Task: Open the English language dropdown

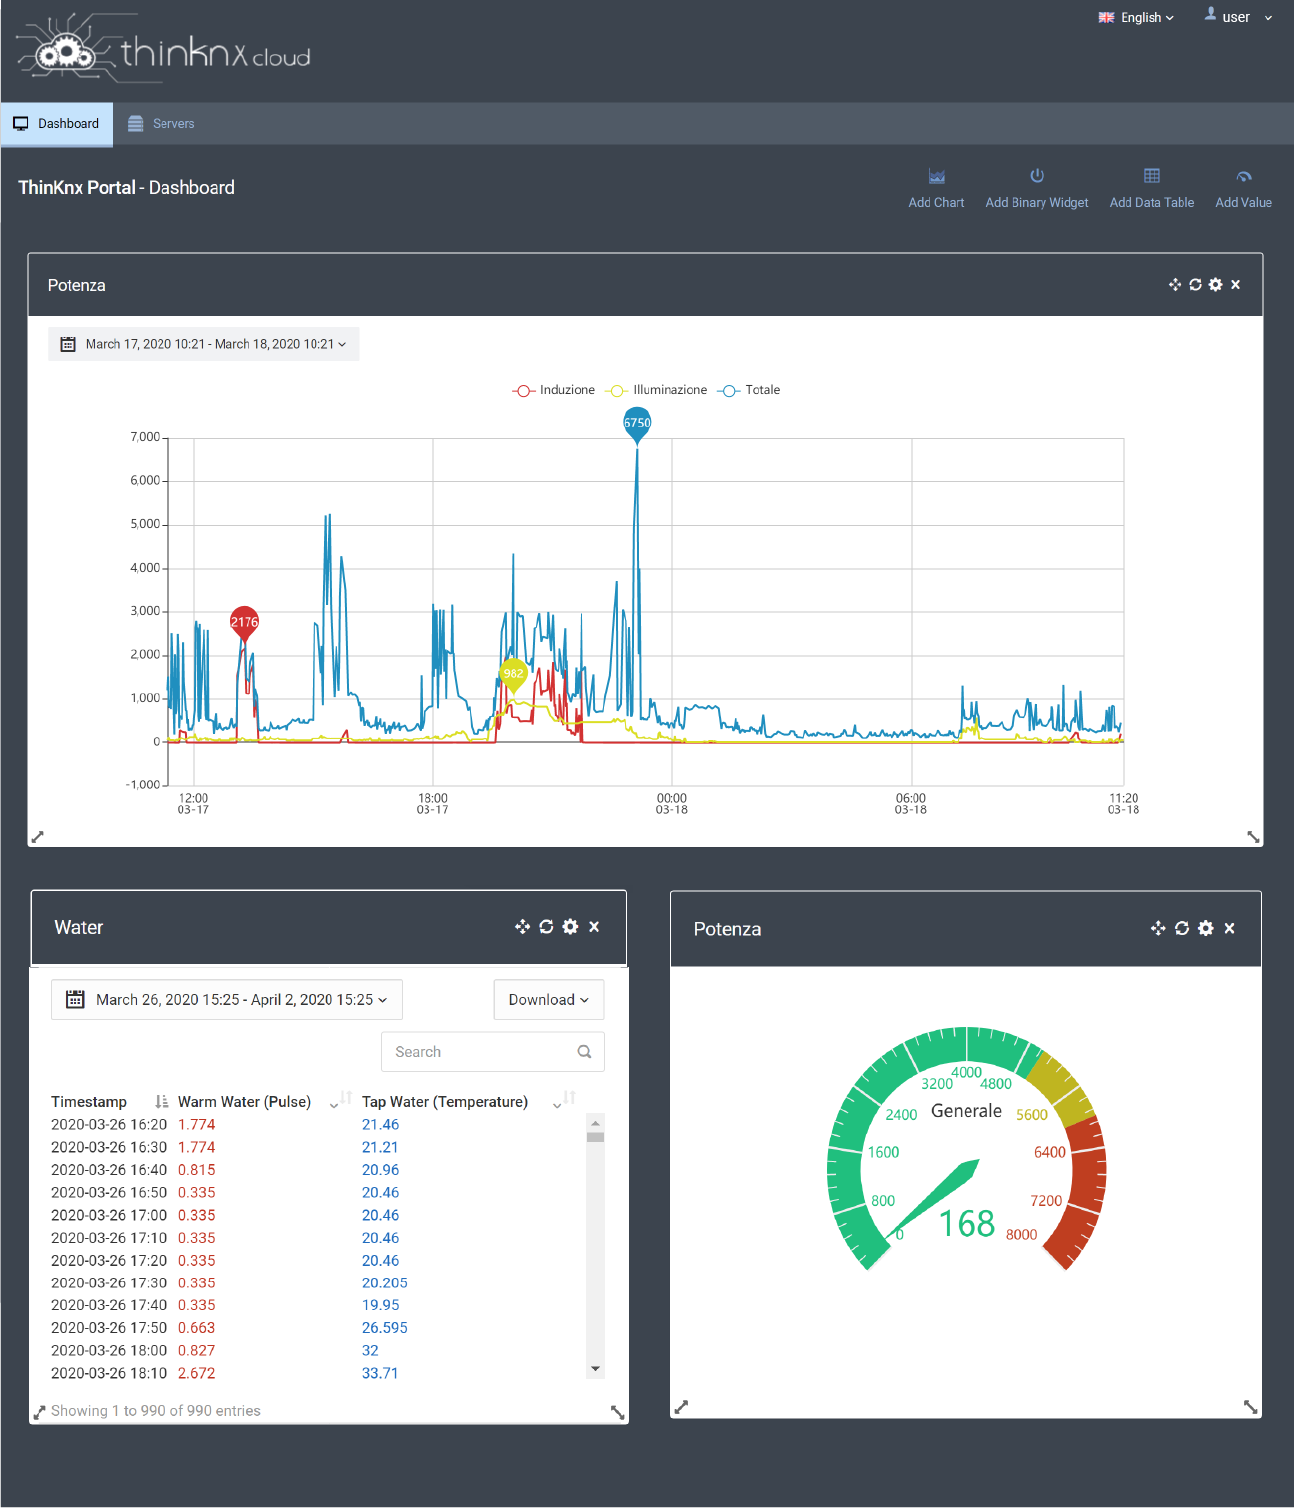Action: pyautogui.click(x=1136, y=18)
